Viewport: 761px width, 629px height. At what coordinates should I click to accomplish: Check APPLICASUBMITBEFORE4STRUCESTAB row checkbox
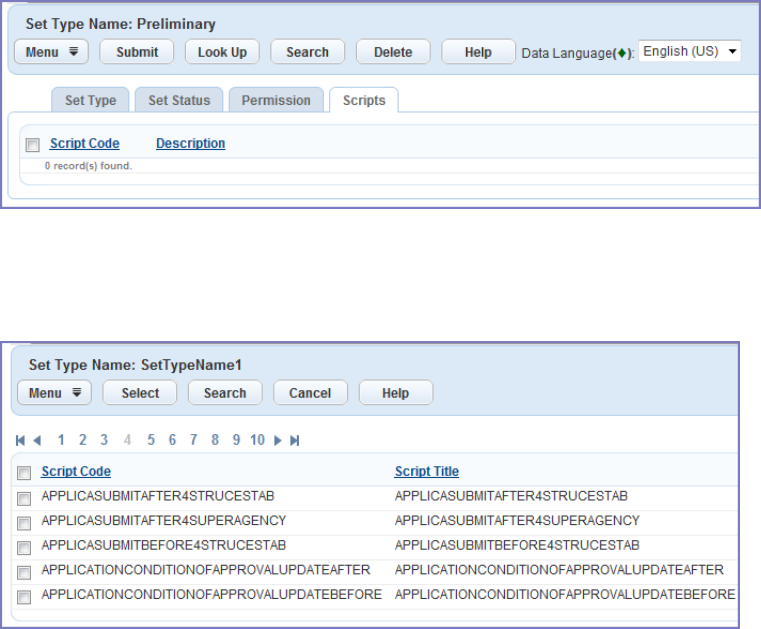pyautogui.click(x=24, y=548)
